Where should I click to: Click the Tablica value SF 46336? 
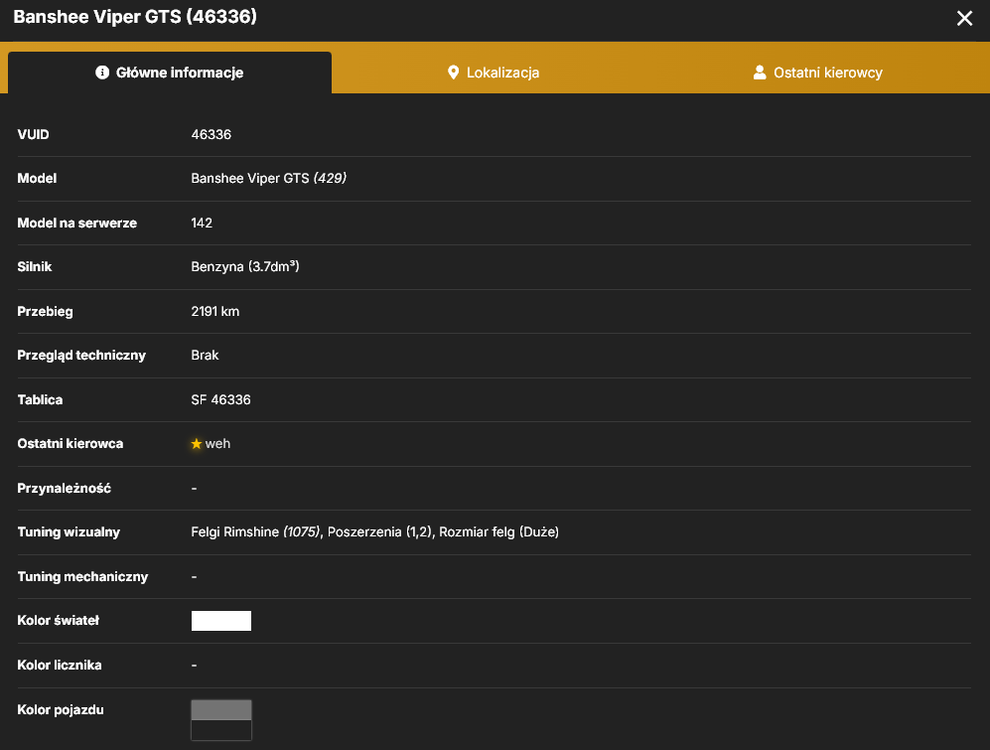tap(221, 400)
